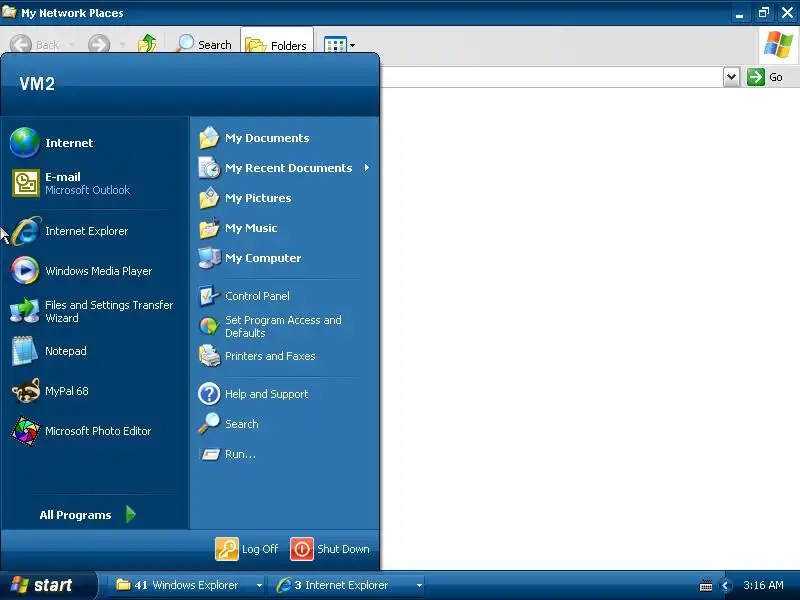This screenshot has height=600, width=800.
Task: Go up one folder level
Action: pyautogui.click(x=147, y=44)
